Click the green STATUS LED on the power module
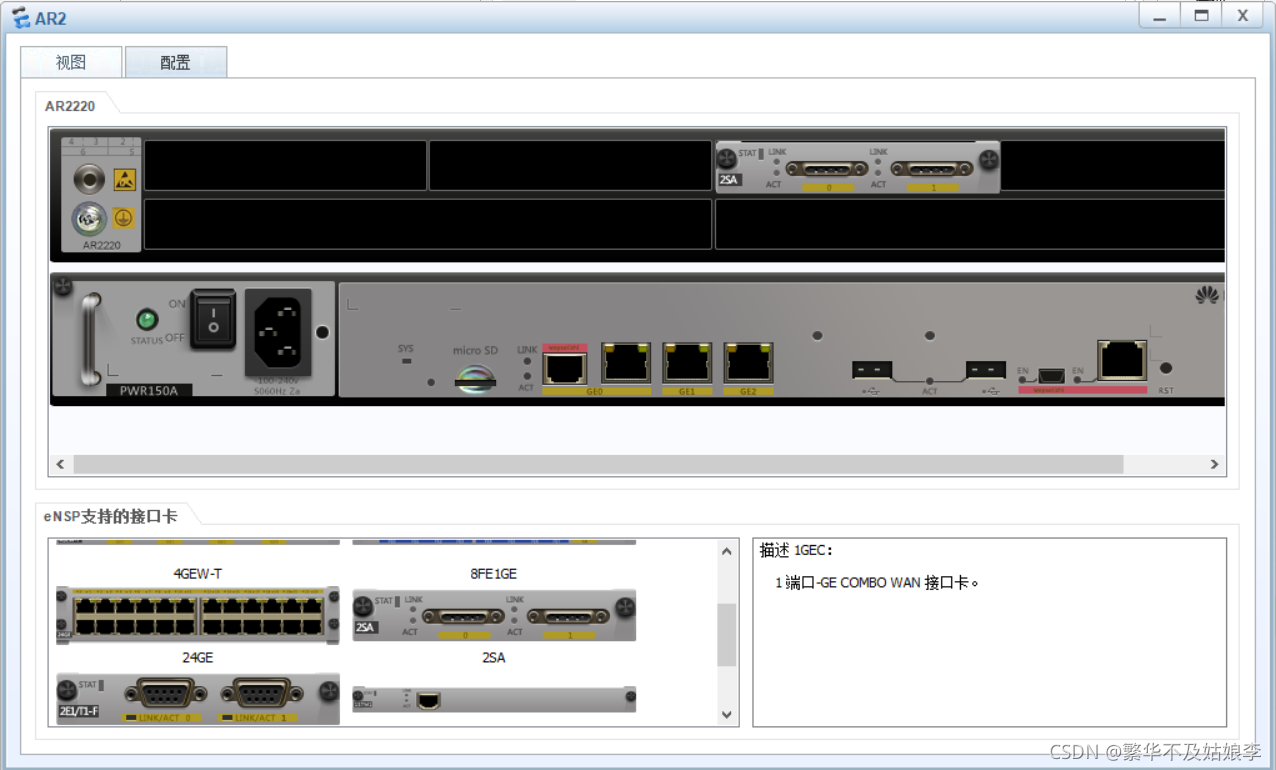1276x770 pixels. pyautogui.click(x=147, y=320)
